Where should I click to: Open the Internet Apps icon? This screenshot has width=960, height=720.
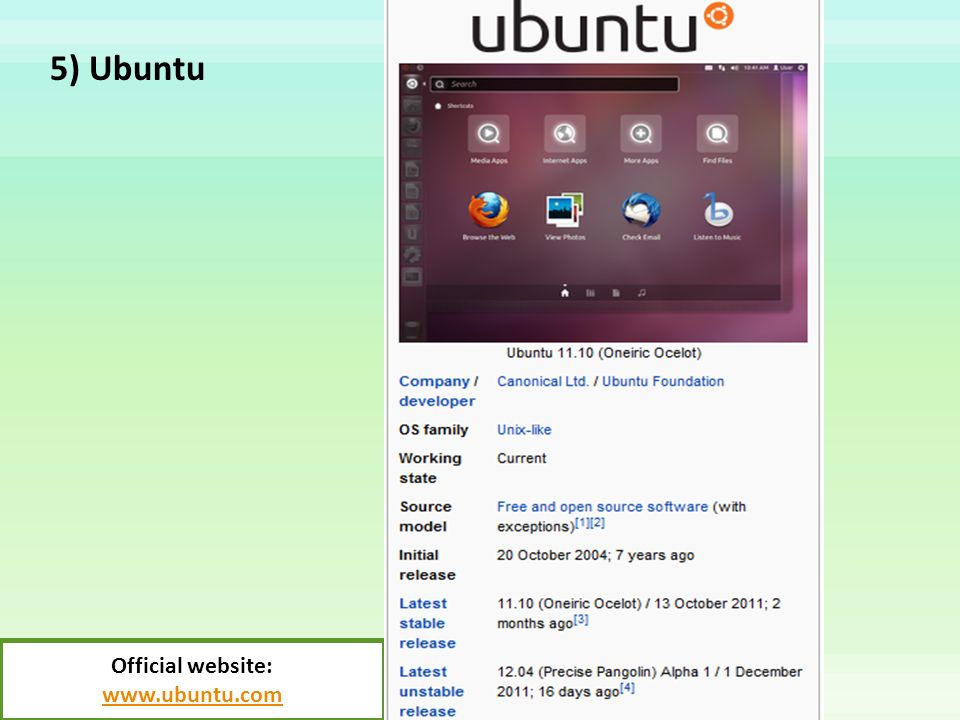564,134
